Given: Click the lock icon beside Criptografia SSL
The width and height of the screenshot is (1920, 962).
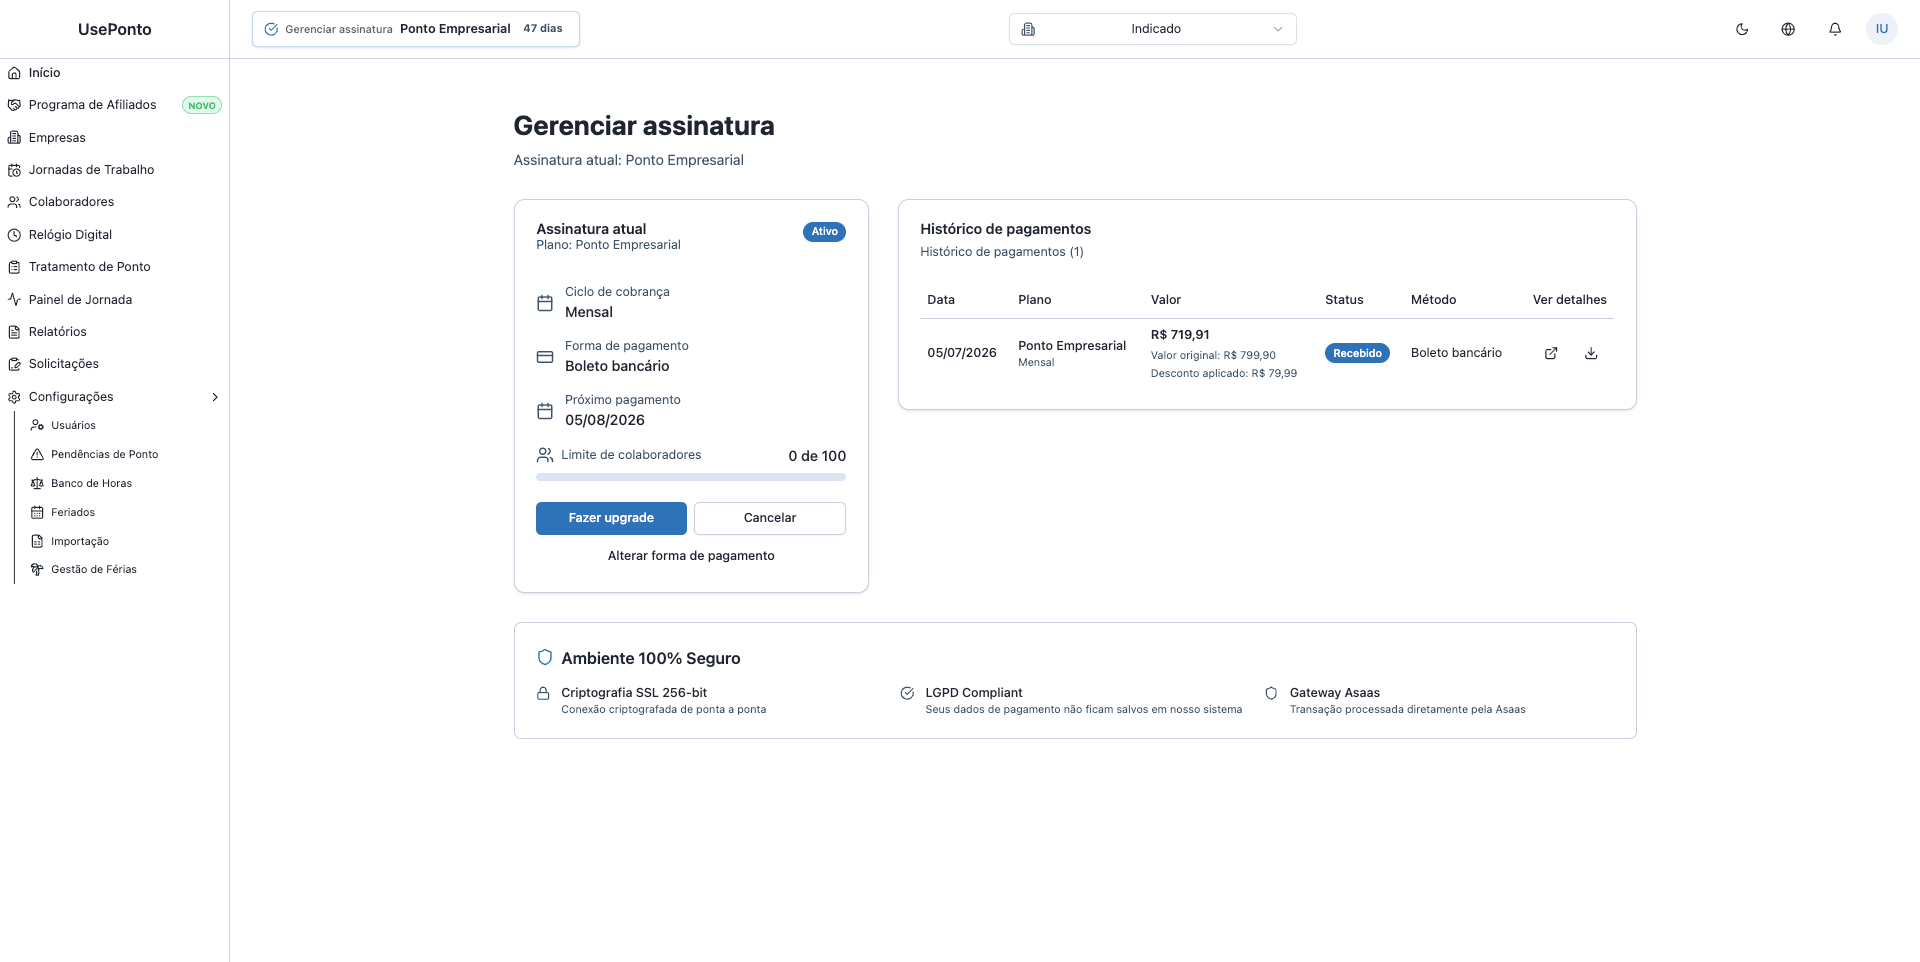Looking at the screenshot, I should 543,693.
